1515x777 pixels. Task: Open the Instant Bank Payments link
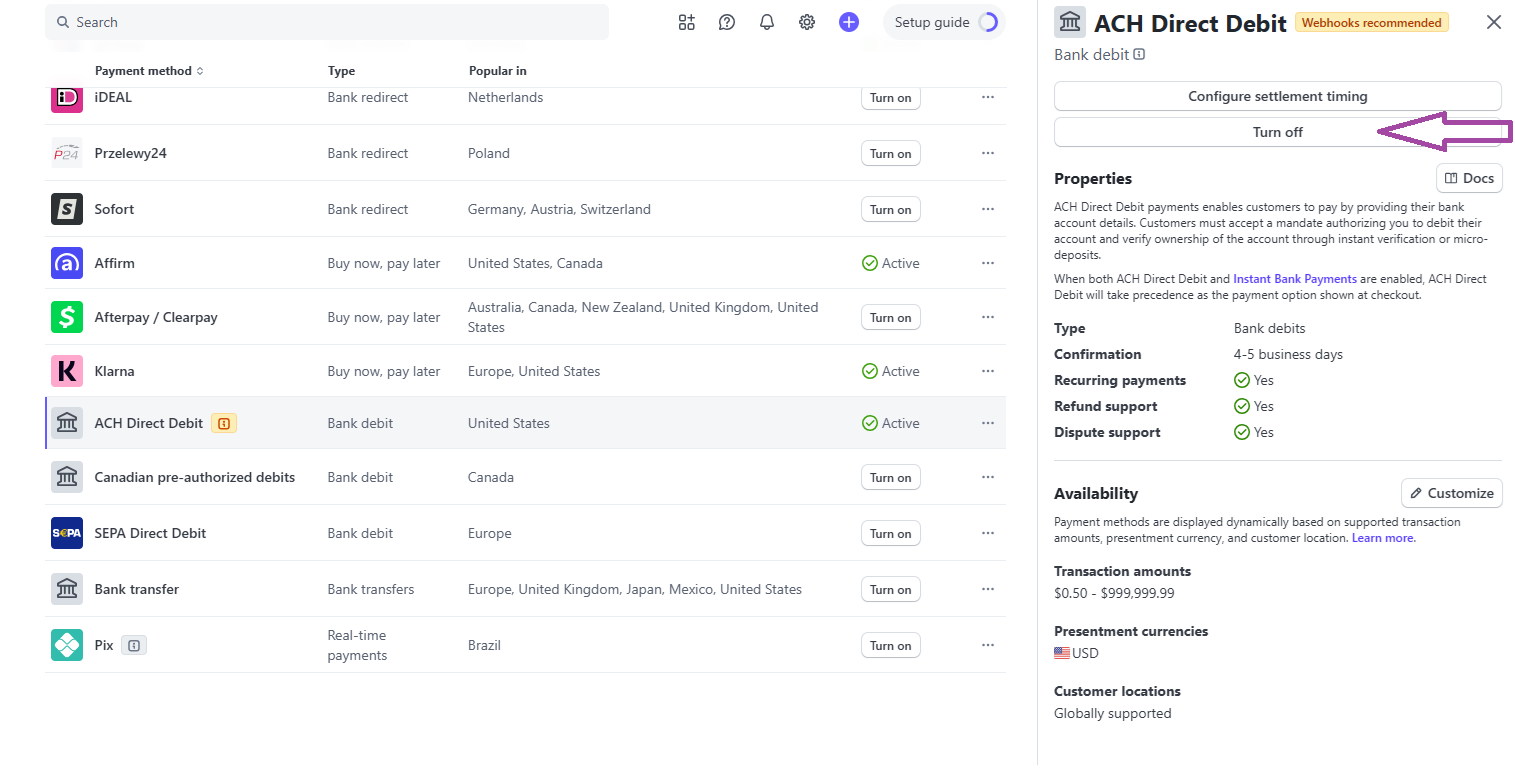pyautogui.click(x=1294, y=279)
